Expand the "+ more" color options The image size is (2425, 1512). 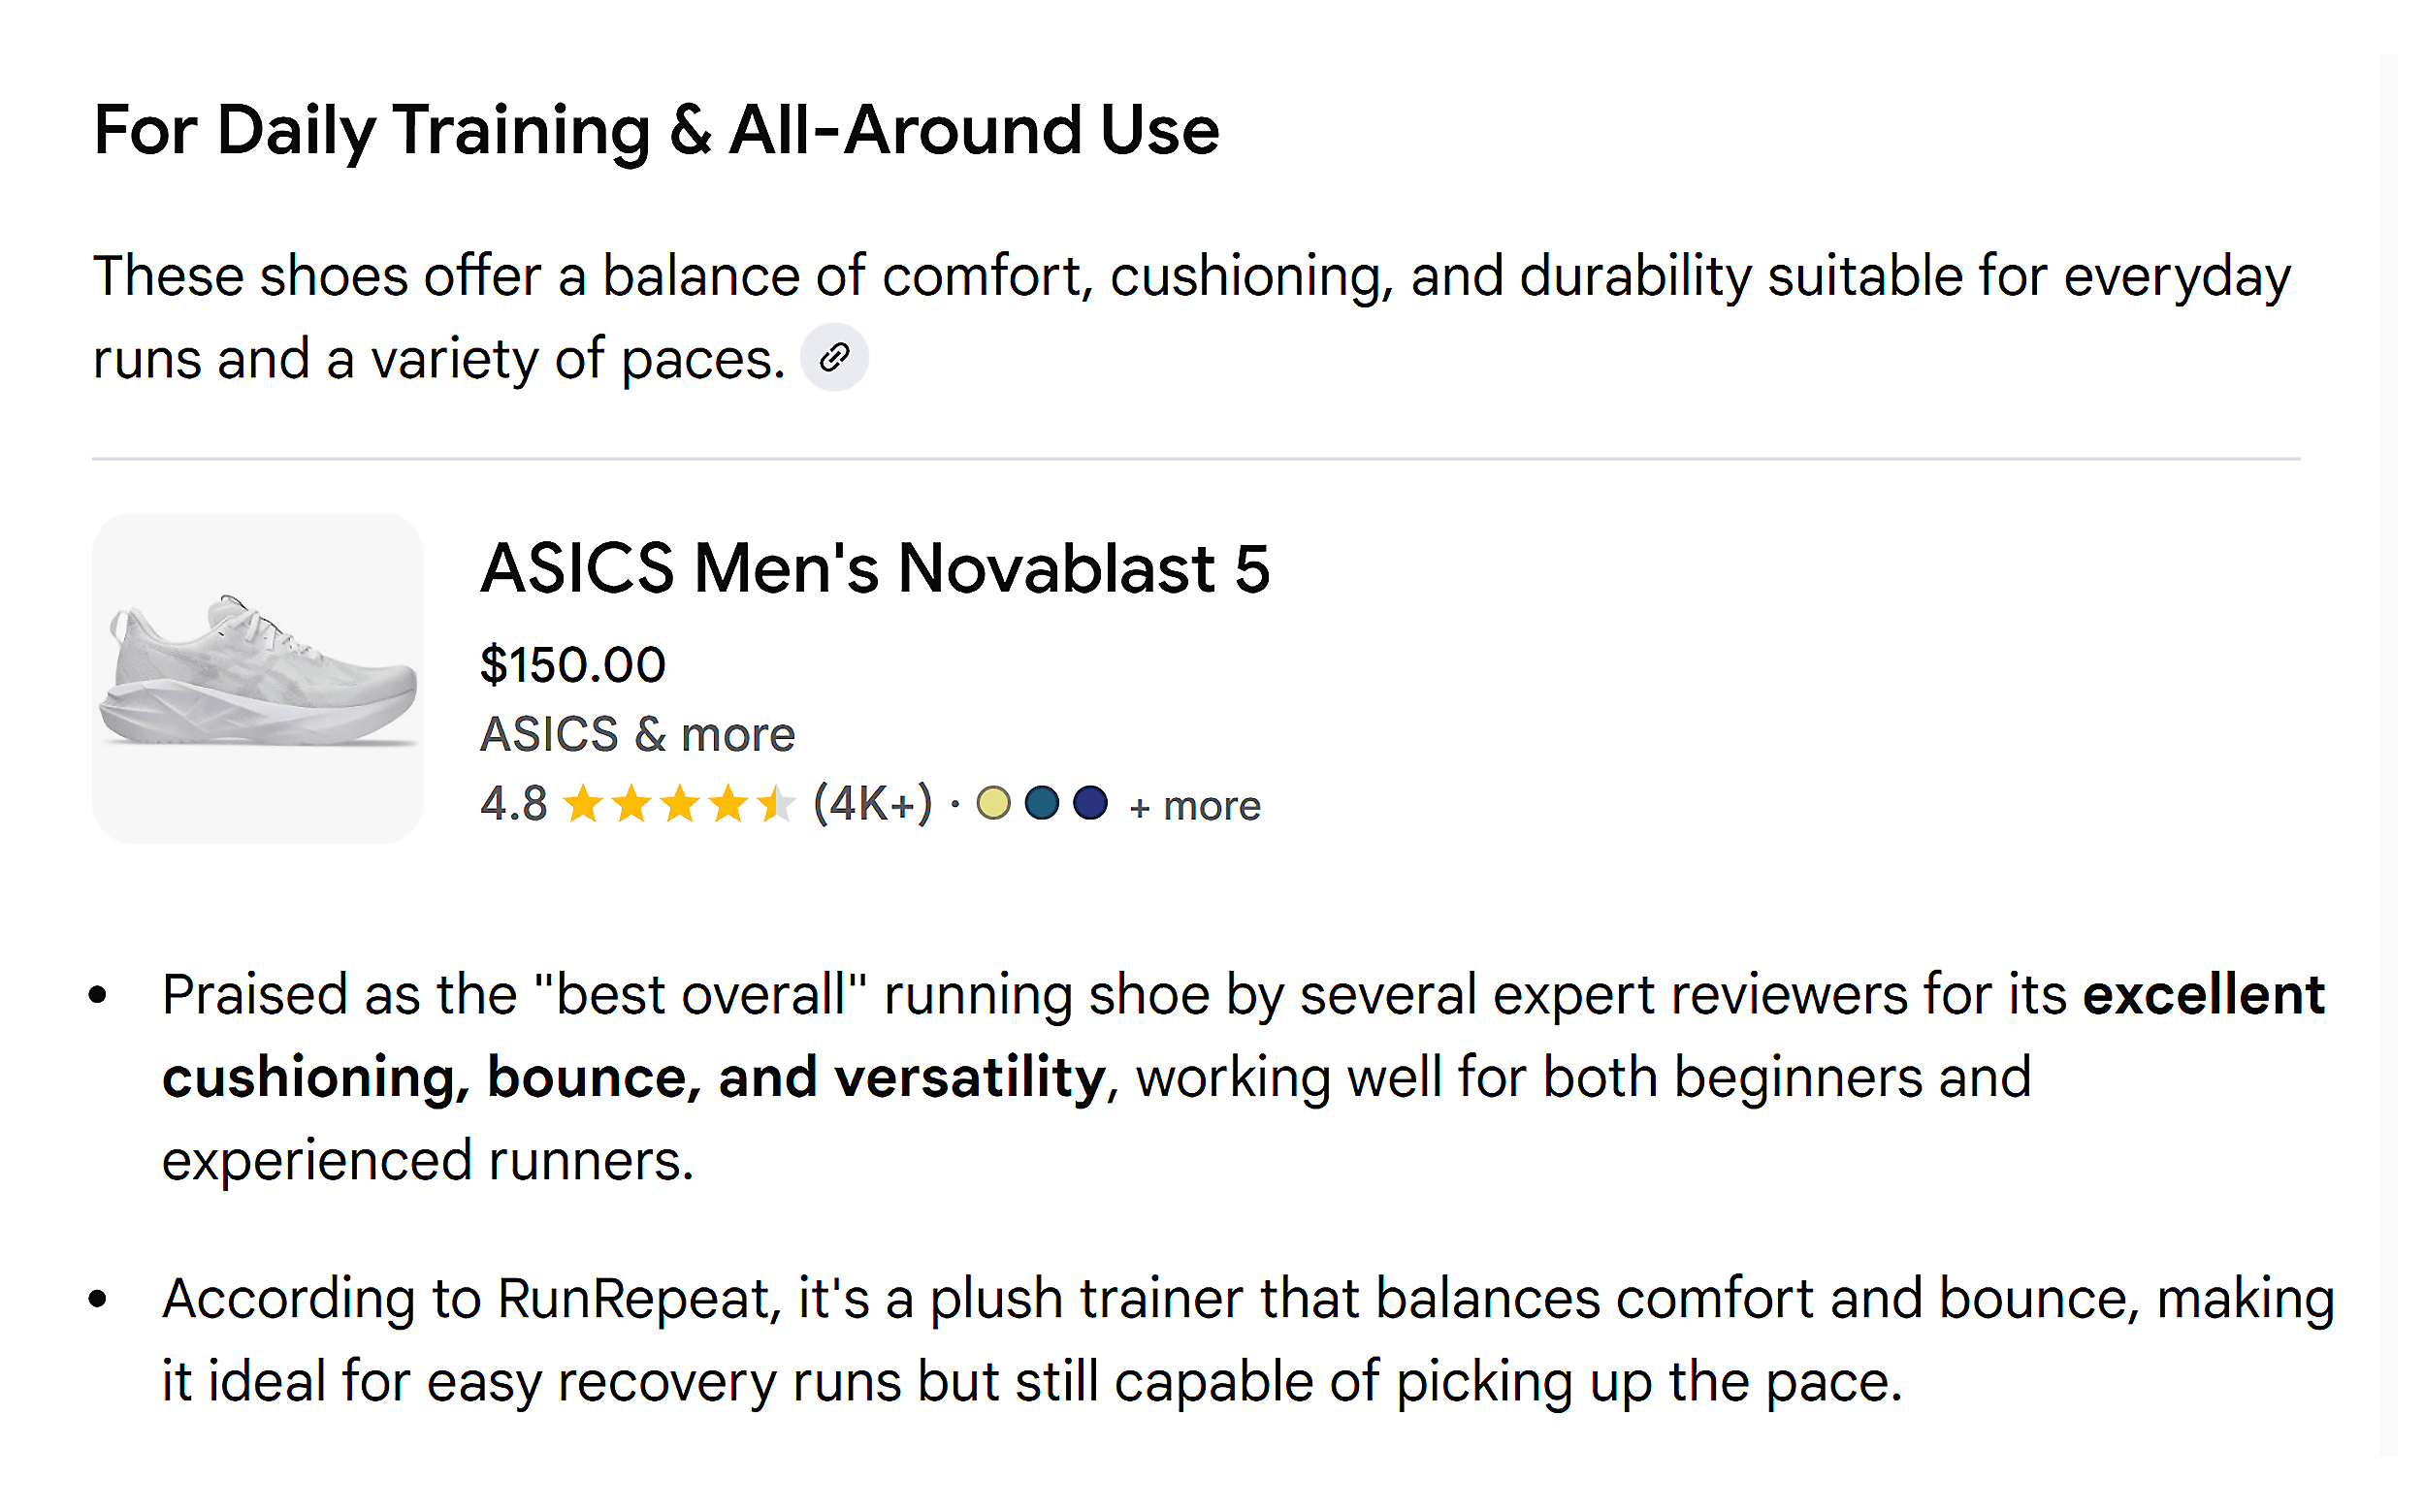(1195, 805)
